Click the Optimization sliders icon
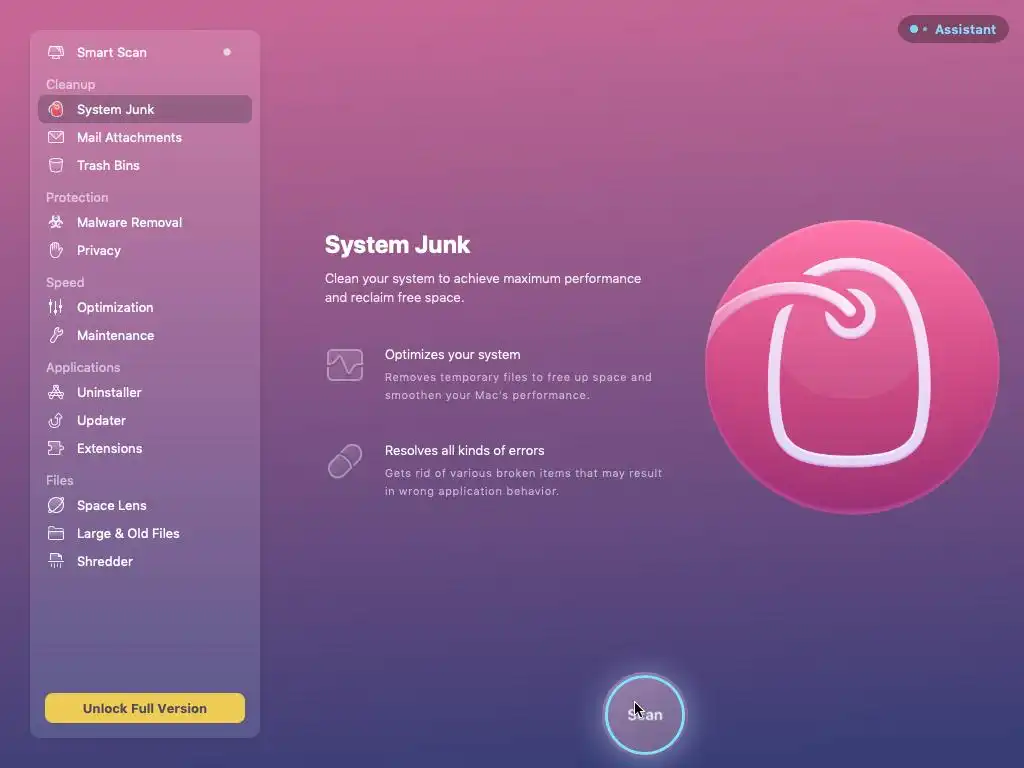 coord(56,307)
